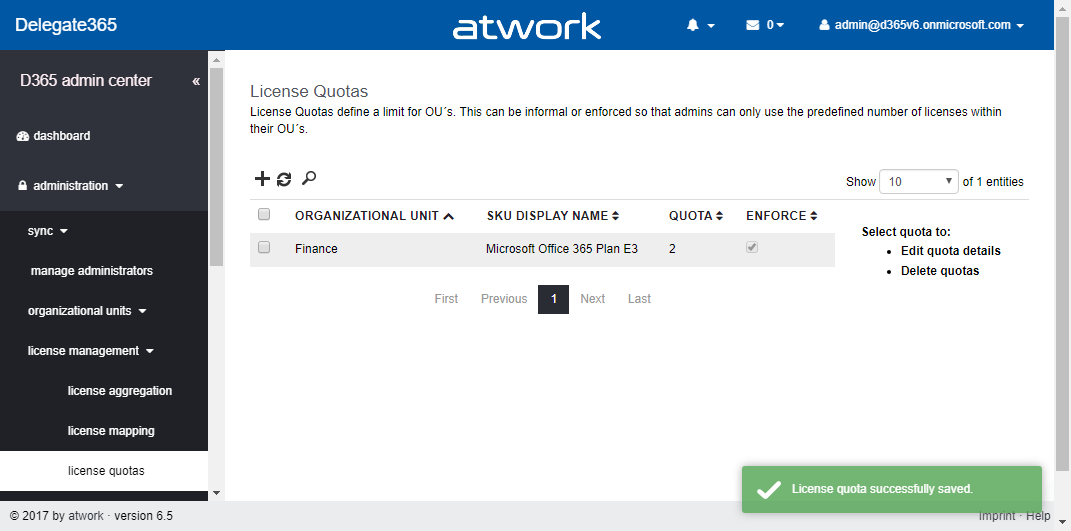Collapse the sidebar with double chevron
The image size is (1071, 531).
coord(196,81)
